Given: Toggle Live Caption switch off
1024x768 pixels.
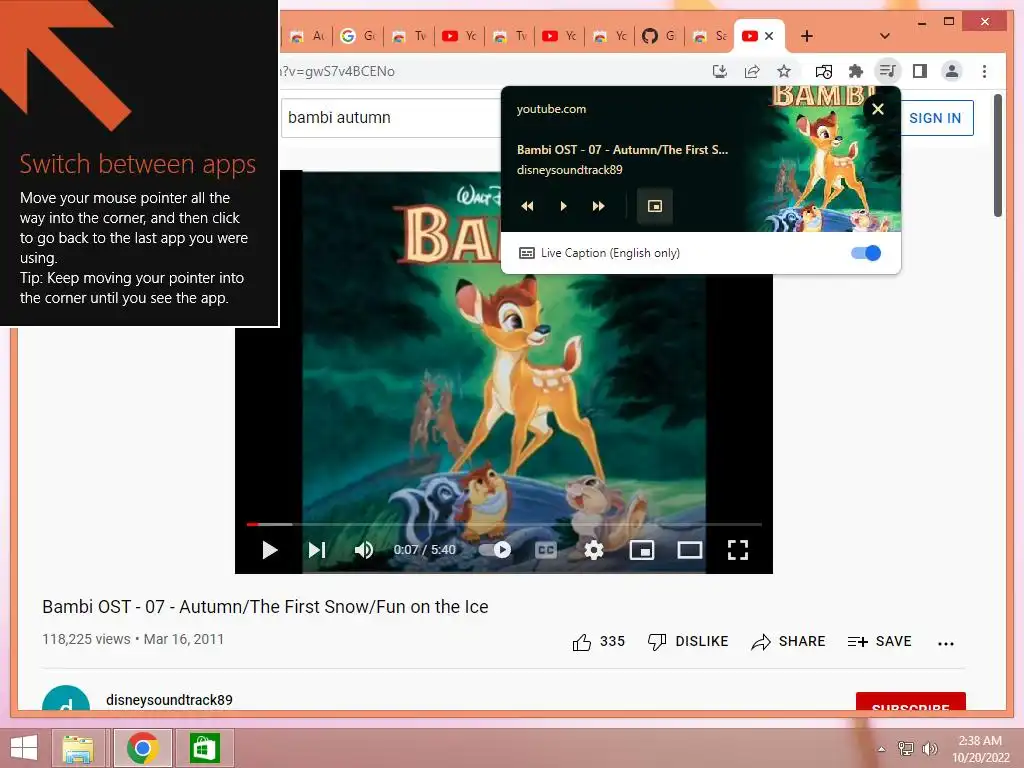Looking at the screenshot, I should pos(866,253).
